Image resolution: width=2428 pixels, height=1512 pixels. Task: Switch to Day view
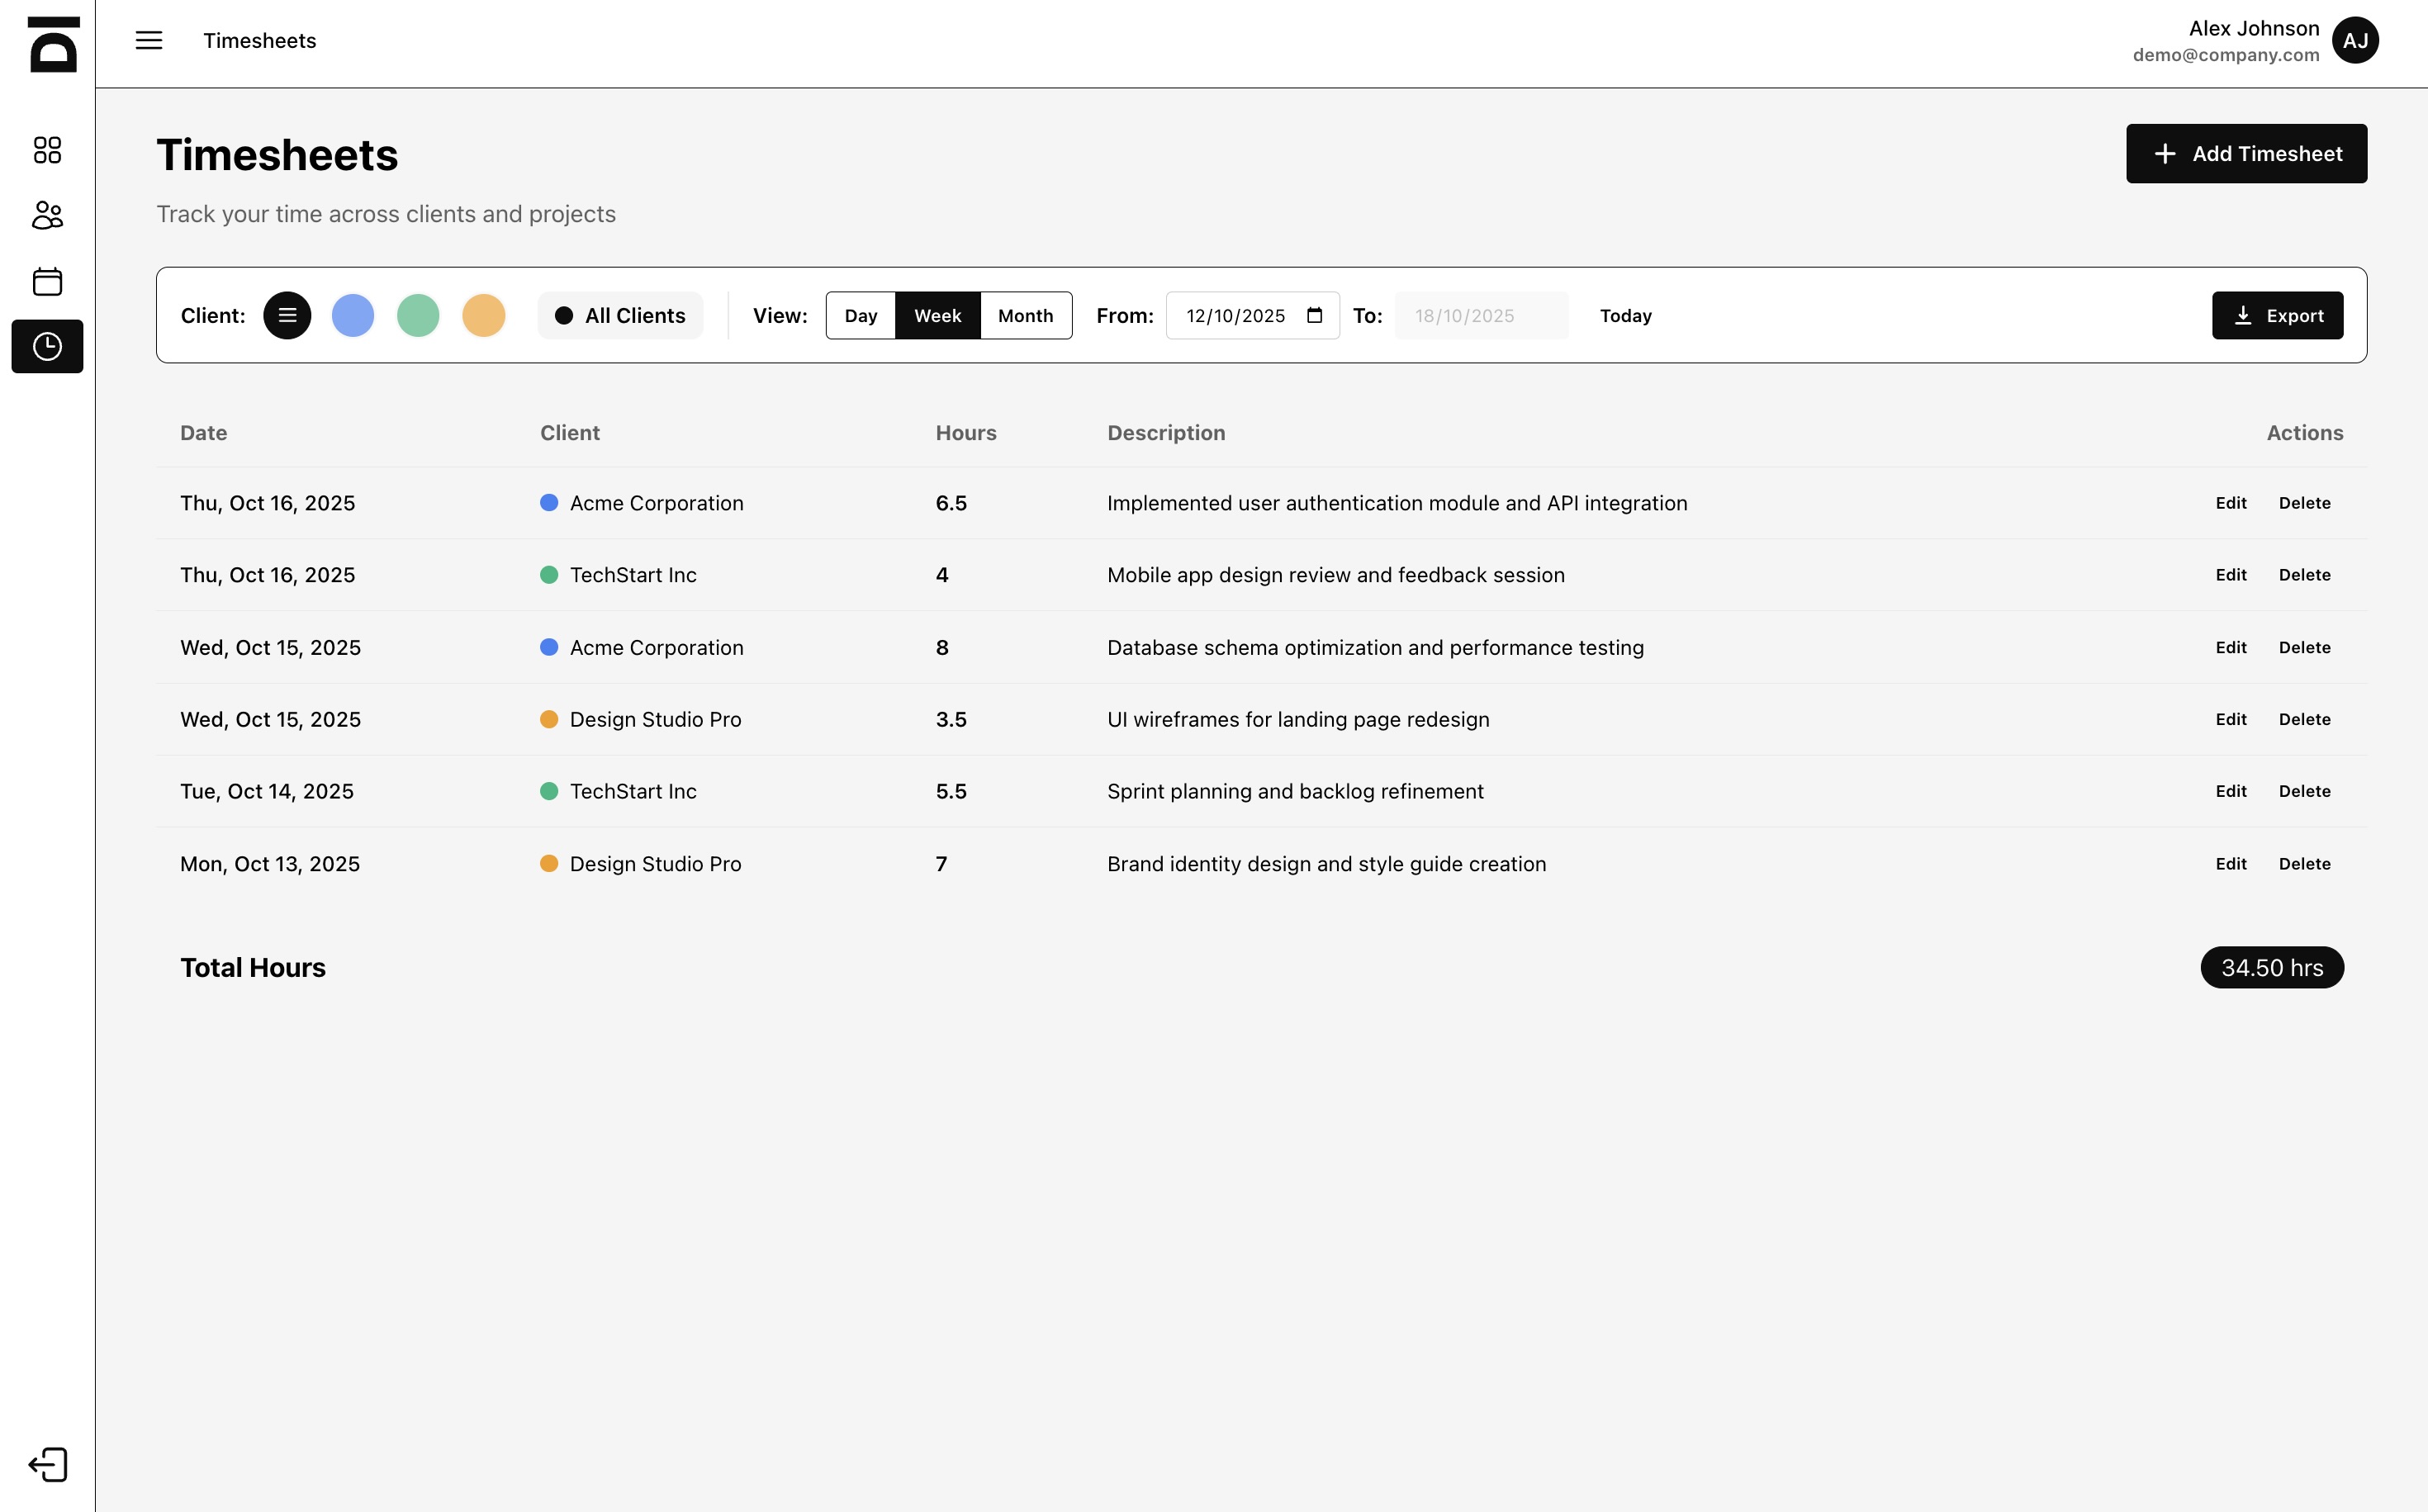tap(860, 316)
